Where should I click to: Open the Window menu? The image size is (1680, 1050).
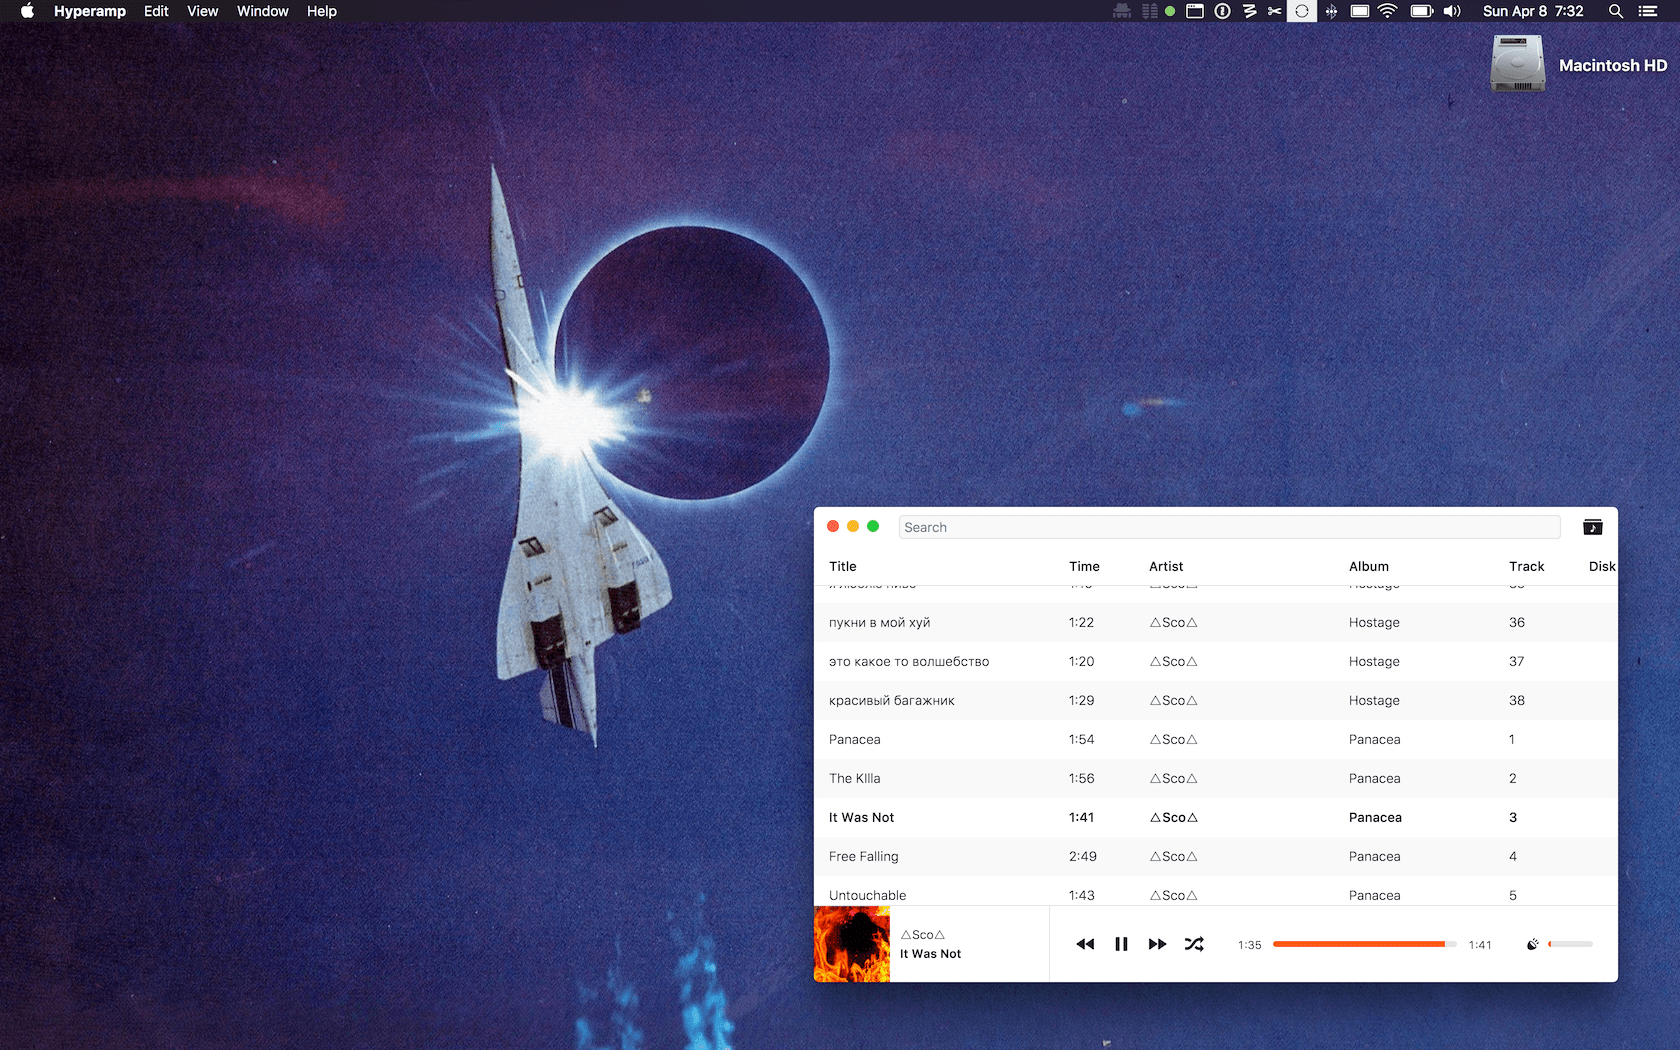(262, 11)
